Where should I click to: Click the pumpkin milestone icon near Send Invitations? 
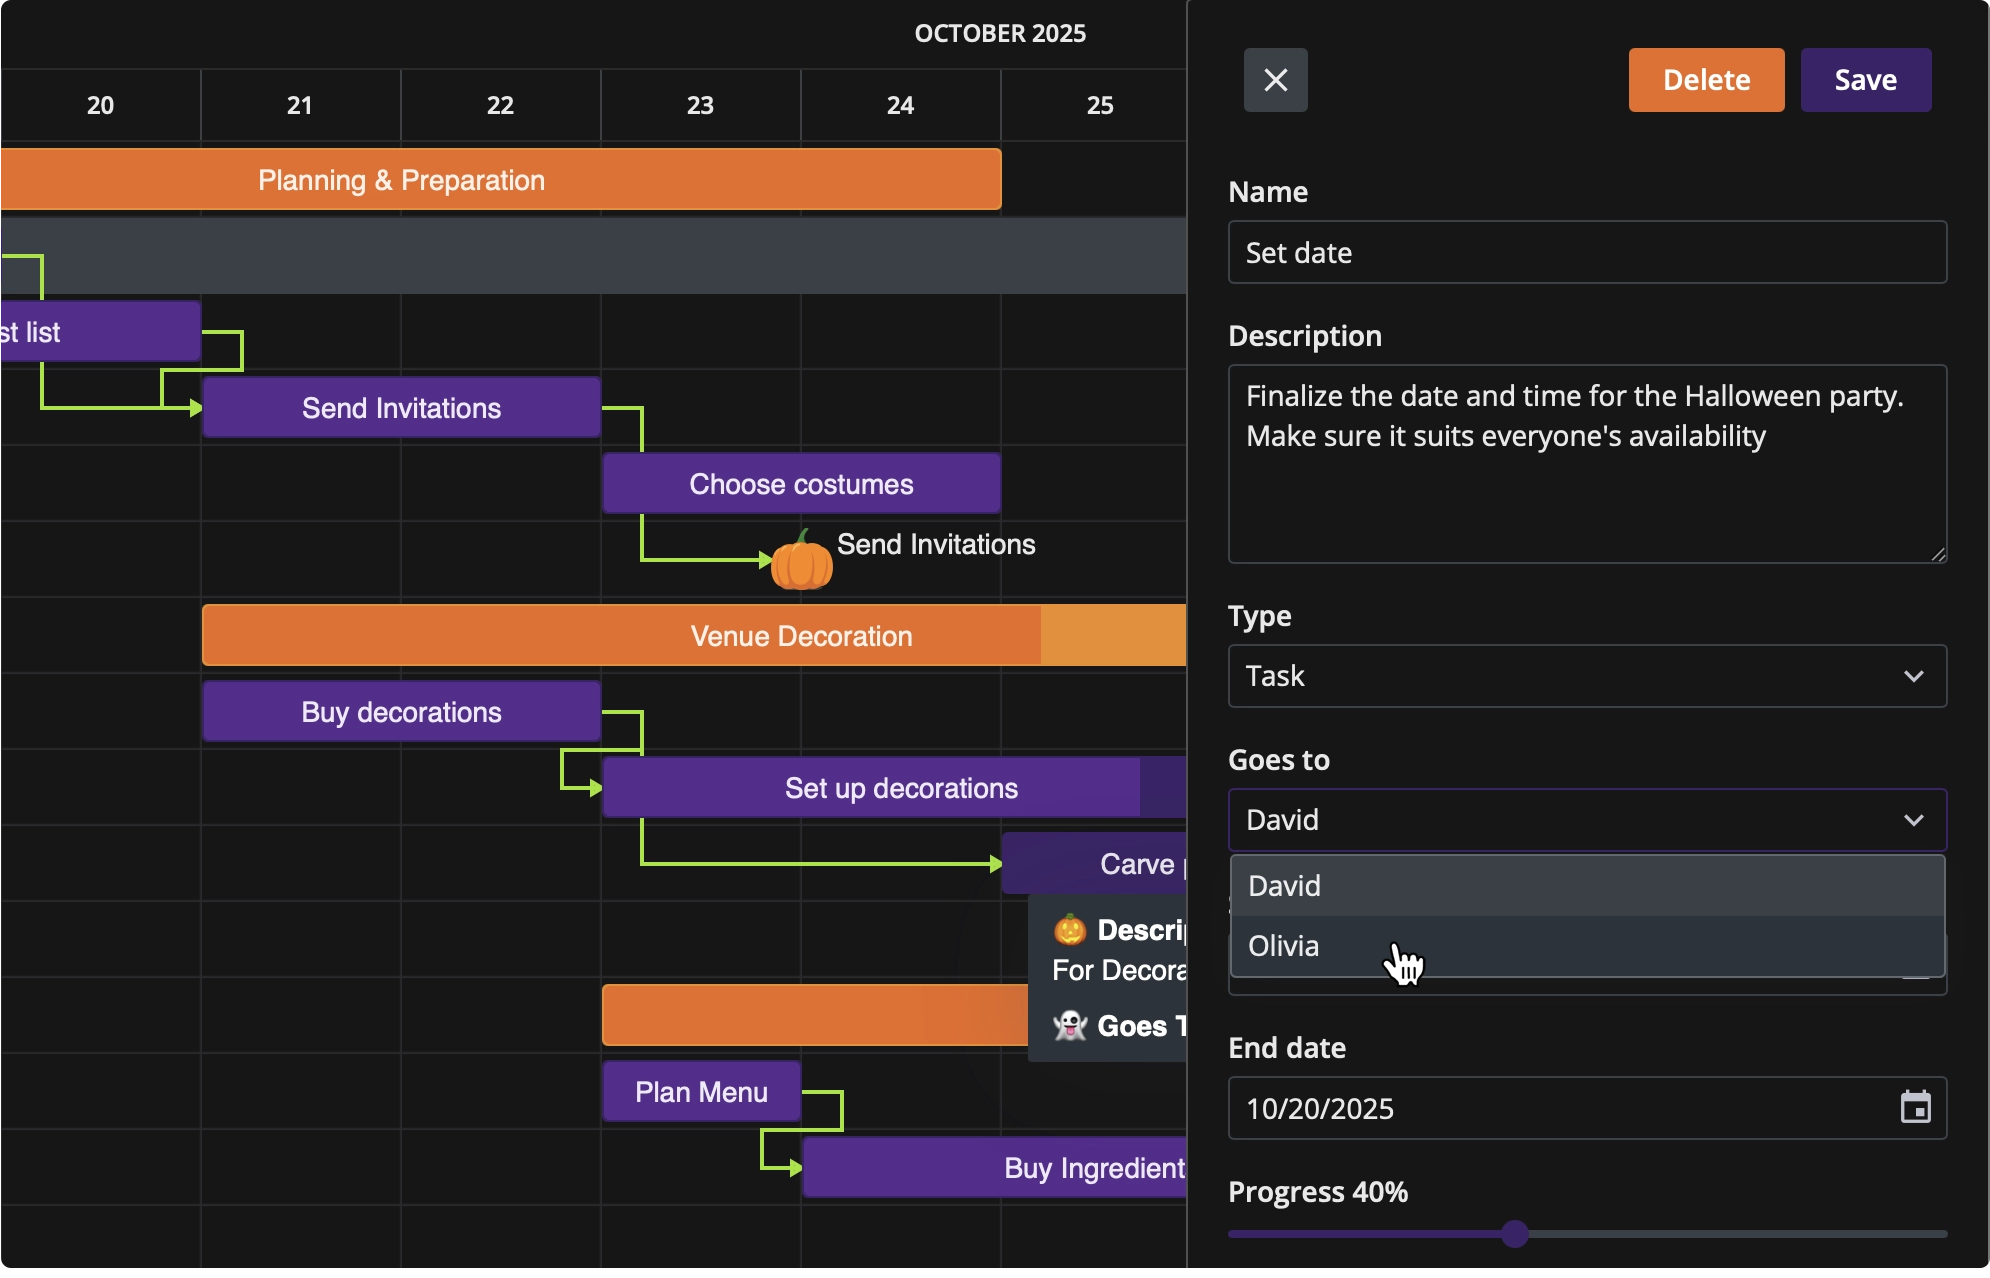click(x=800, y=562)
